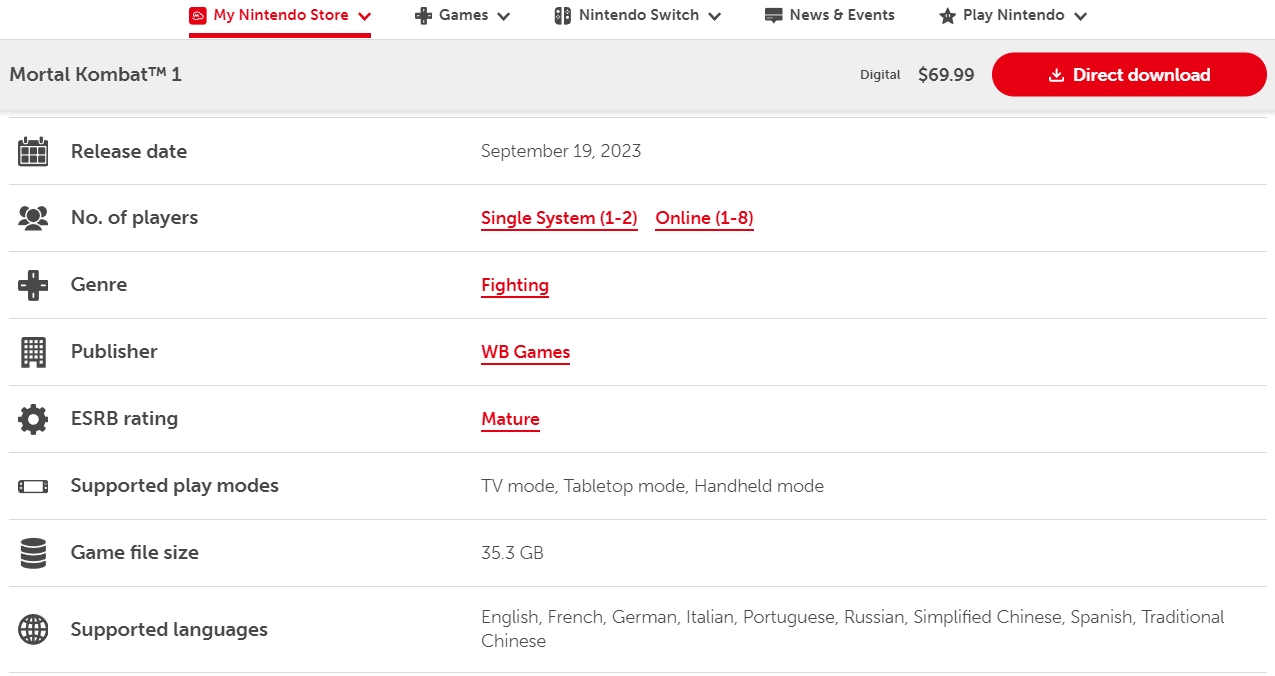Click the Supported languages label
The height and width of the screenshot is (676, 1275).
point(169,630)
